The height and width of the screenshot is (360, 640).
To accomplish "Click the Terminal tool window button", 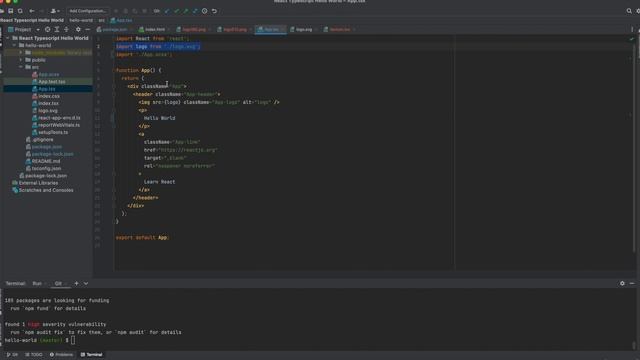I will (x=91, y=355).
